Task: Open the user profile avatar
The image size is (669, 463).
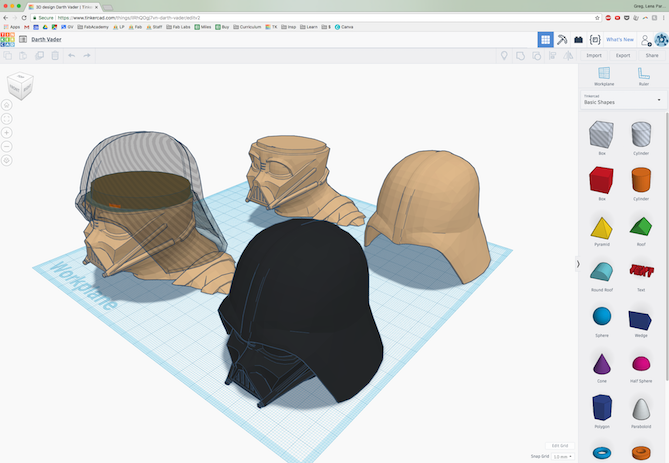Action: tap(661, 40)
